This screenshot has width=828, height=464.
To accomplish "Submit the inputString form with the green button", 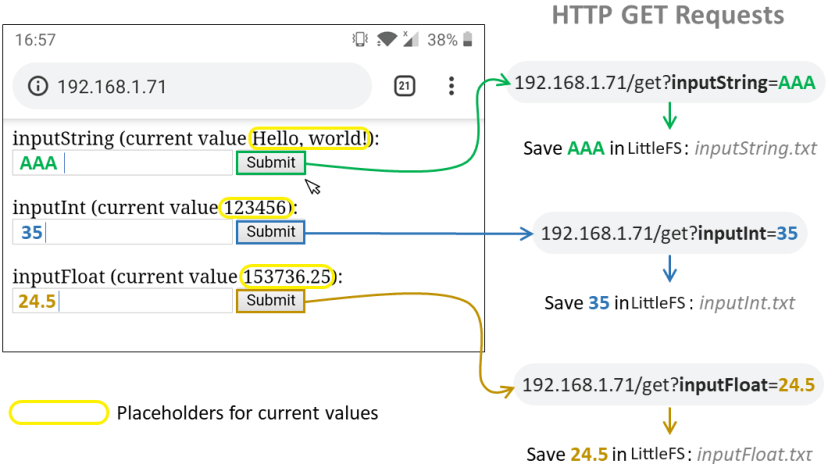I will click(x=271, y=163).
